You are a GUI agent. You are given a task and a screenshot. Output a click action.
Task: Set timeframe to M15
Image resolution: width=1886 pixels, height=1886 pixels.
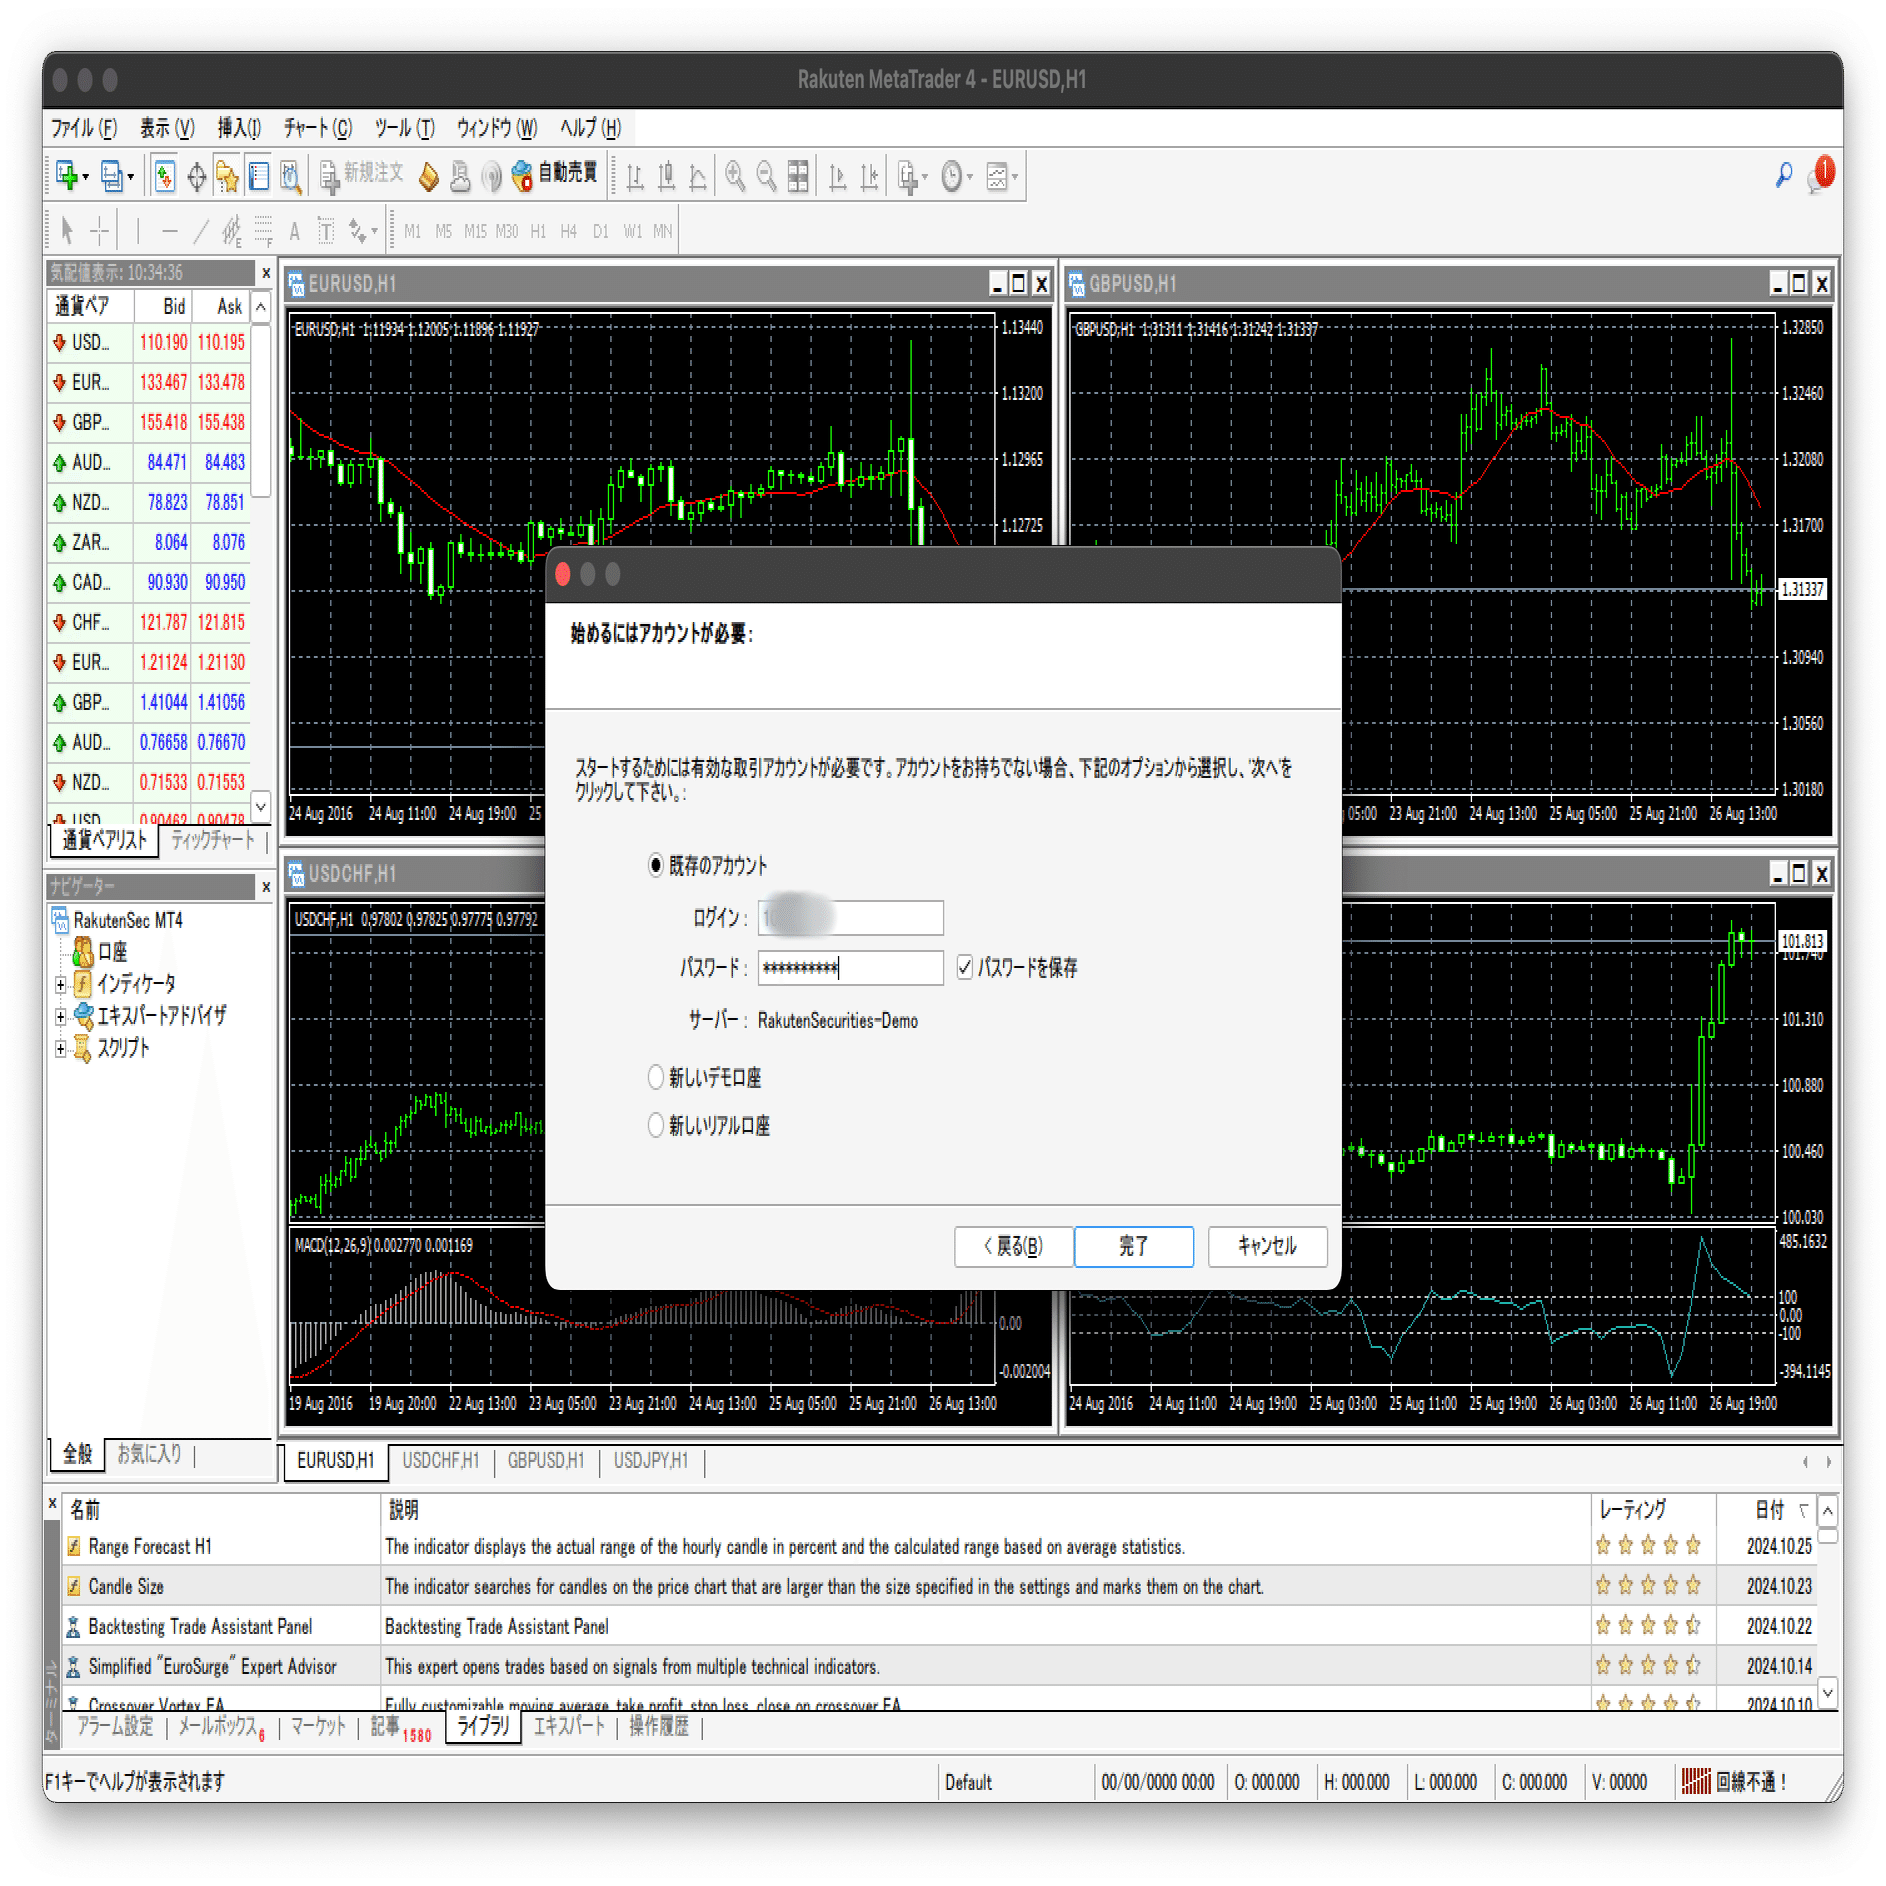pyautogui.click(x=475, y=231)
